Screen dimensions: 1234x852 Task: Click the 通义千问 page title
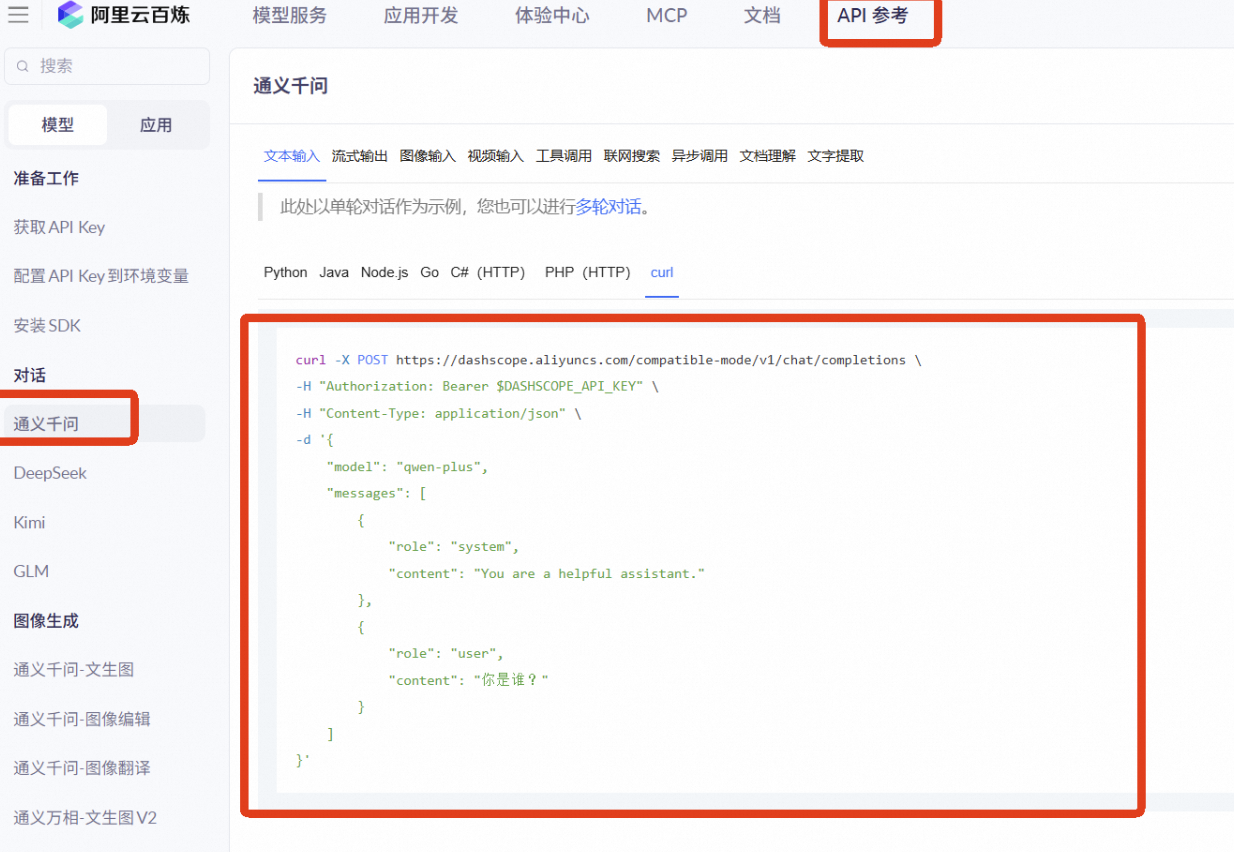pos(290,86)
